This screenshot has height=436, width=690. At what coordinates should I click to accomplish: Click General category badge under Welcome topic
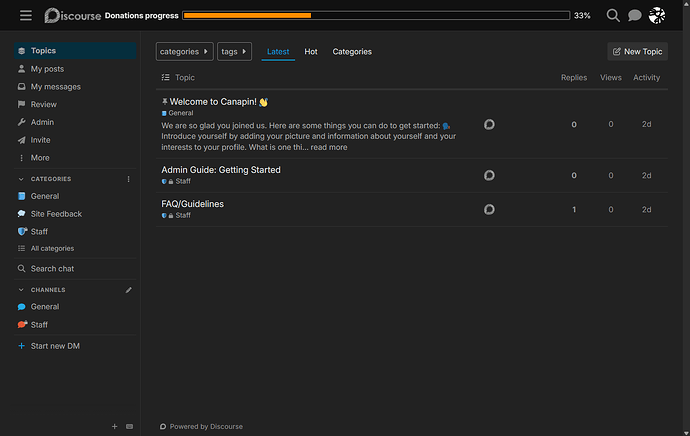tap(177, 113)
